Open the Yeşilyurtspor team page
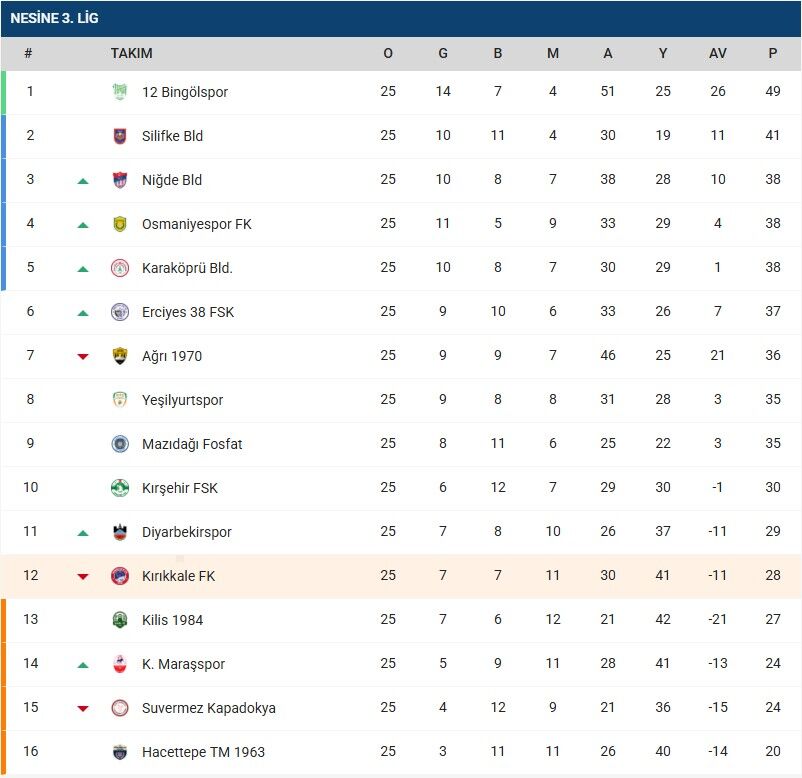This screenshot has width=802, height=778. (182, 400)
